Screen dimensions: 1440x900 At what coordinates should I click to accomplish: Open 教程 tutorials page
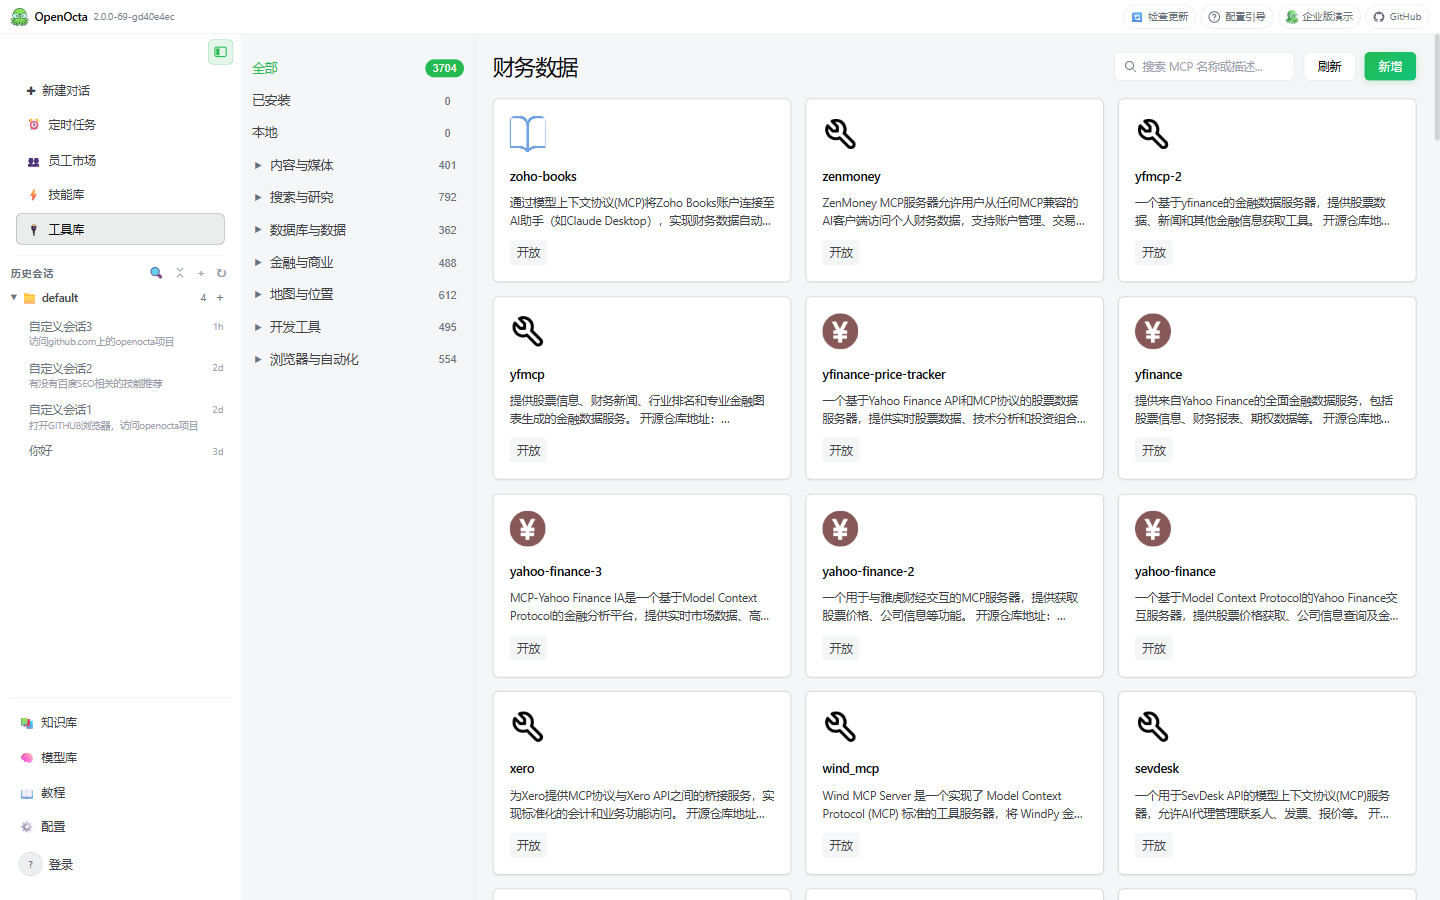tap(120, 792)
